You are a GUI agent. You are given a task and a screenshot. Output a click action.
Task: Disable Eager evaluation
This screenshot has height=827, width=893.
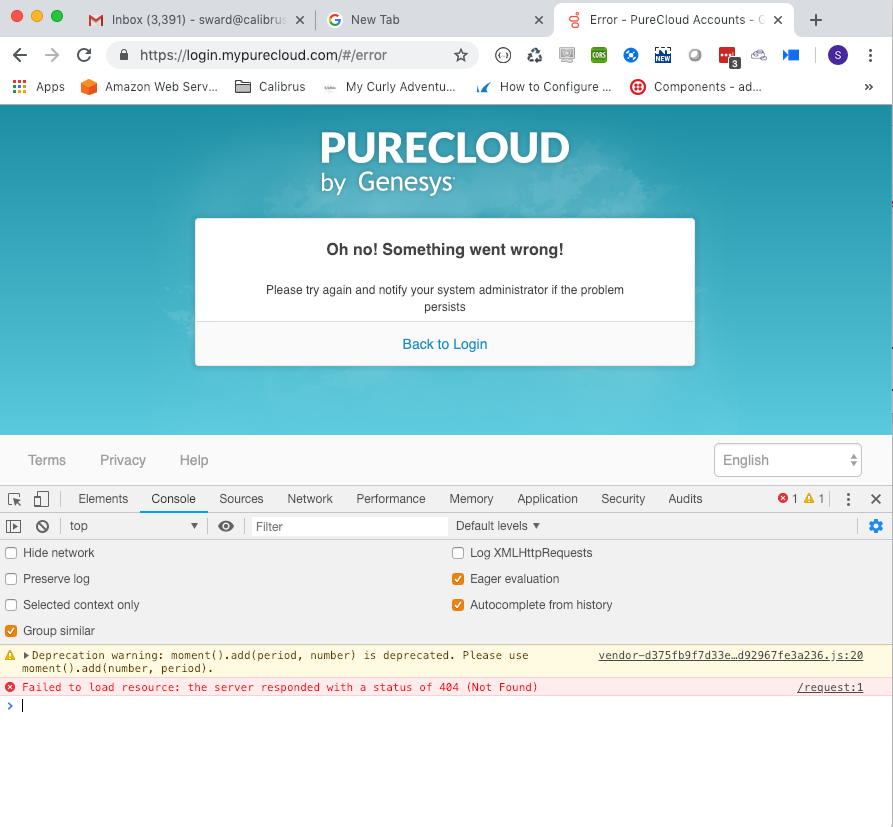(x=457, y=578)
